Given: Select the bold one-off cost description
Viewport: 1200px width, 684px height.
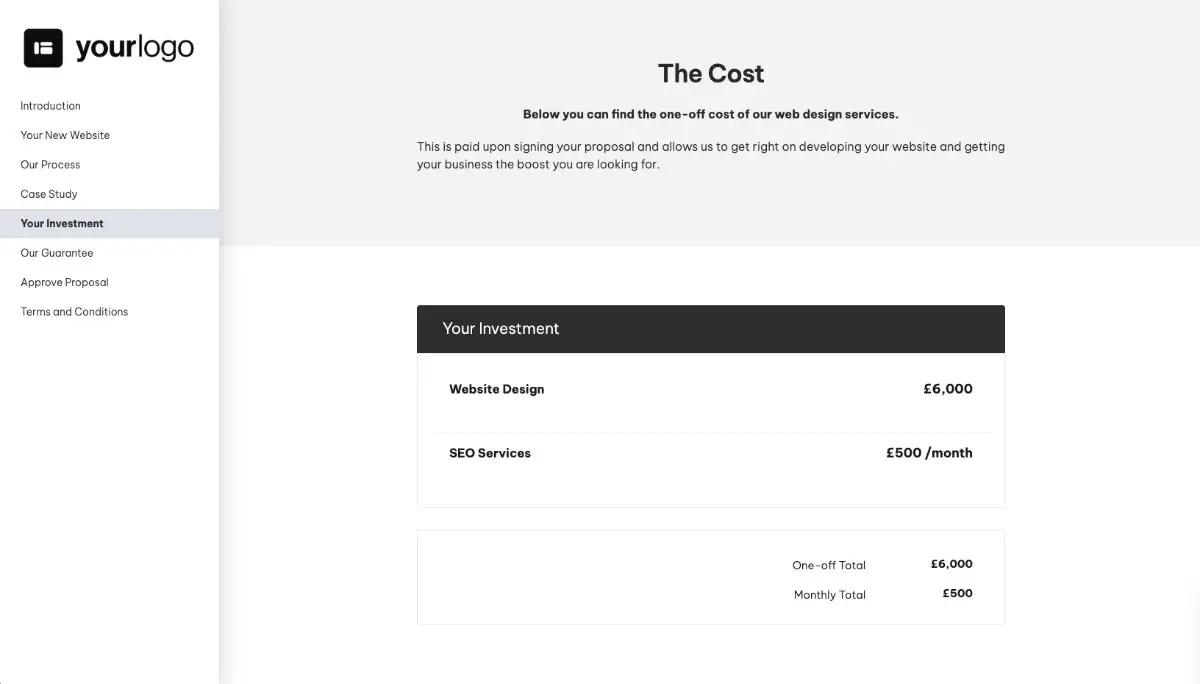Looking at the screenshot, I should pos(710,113).
